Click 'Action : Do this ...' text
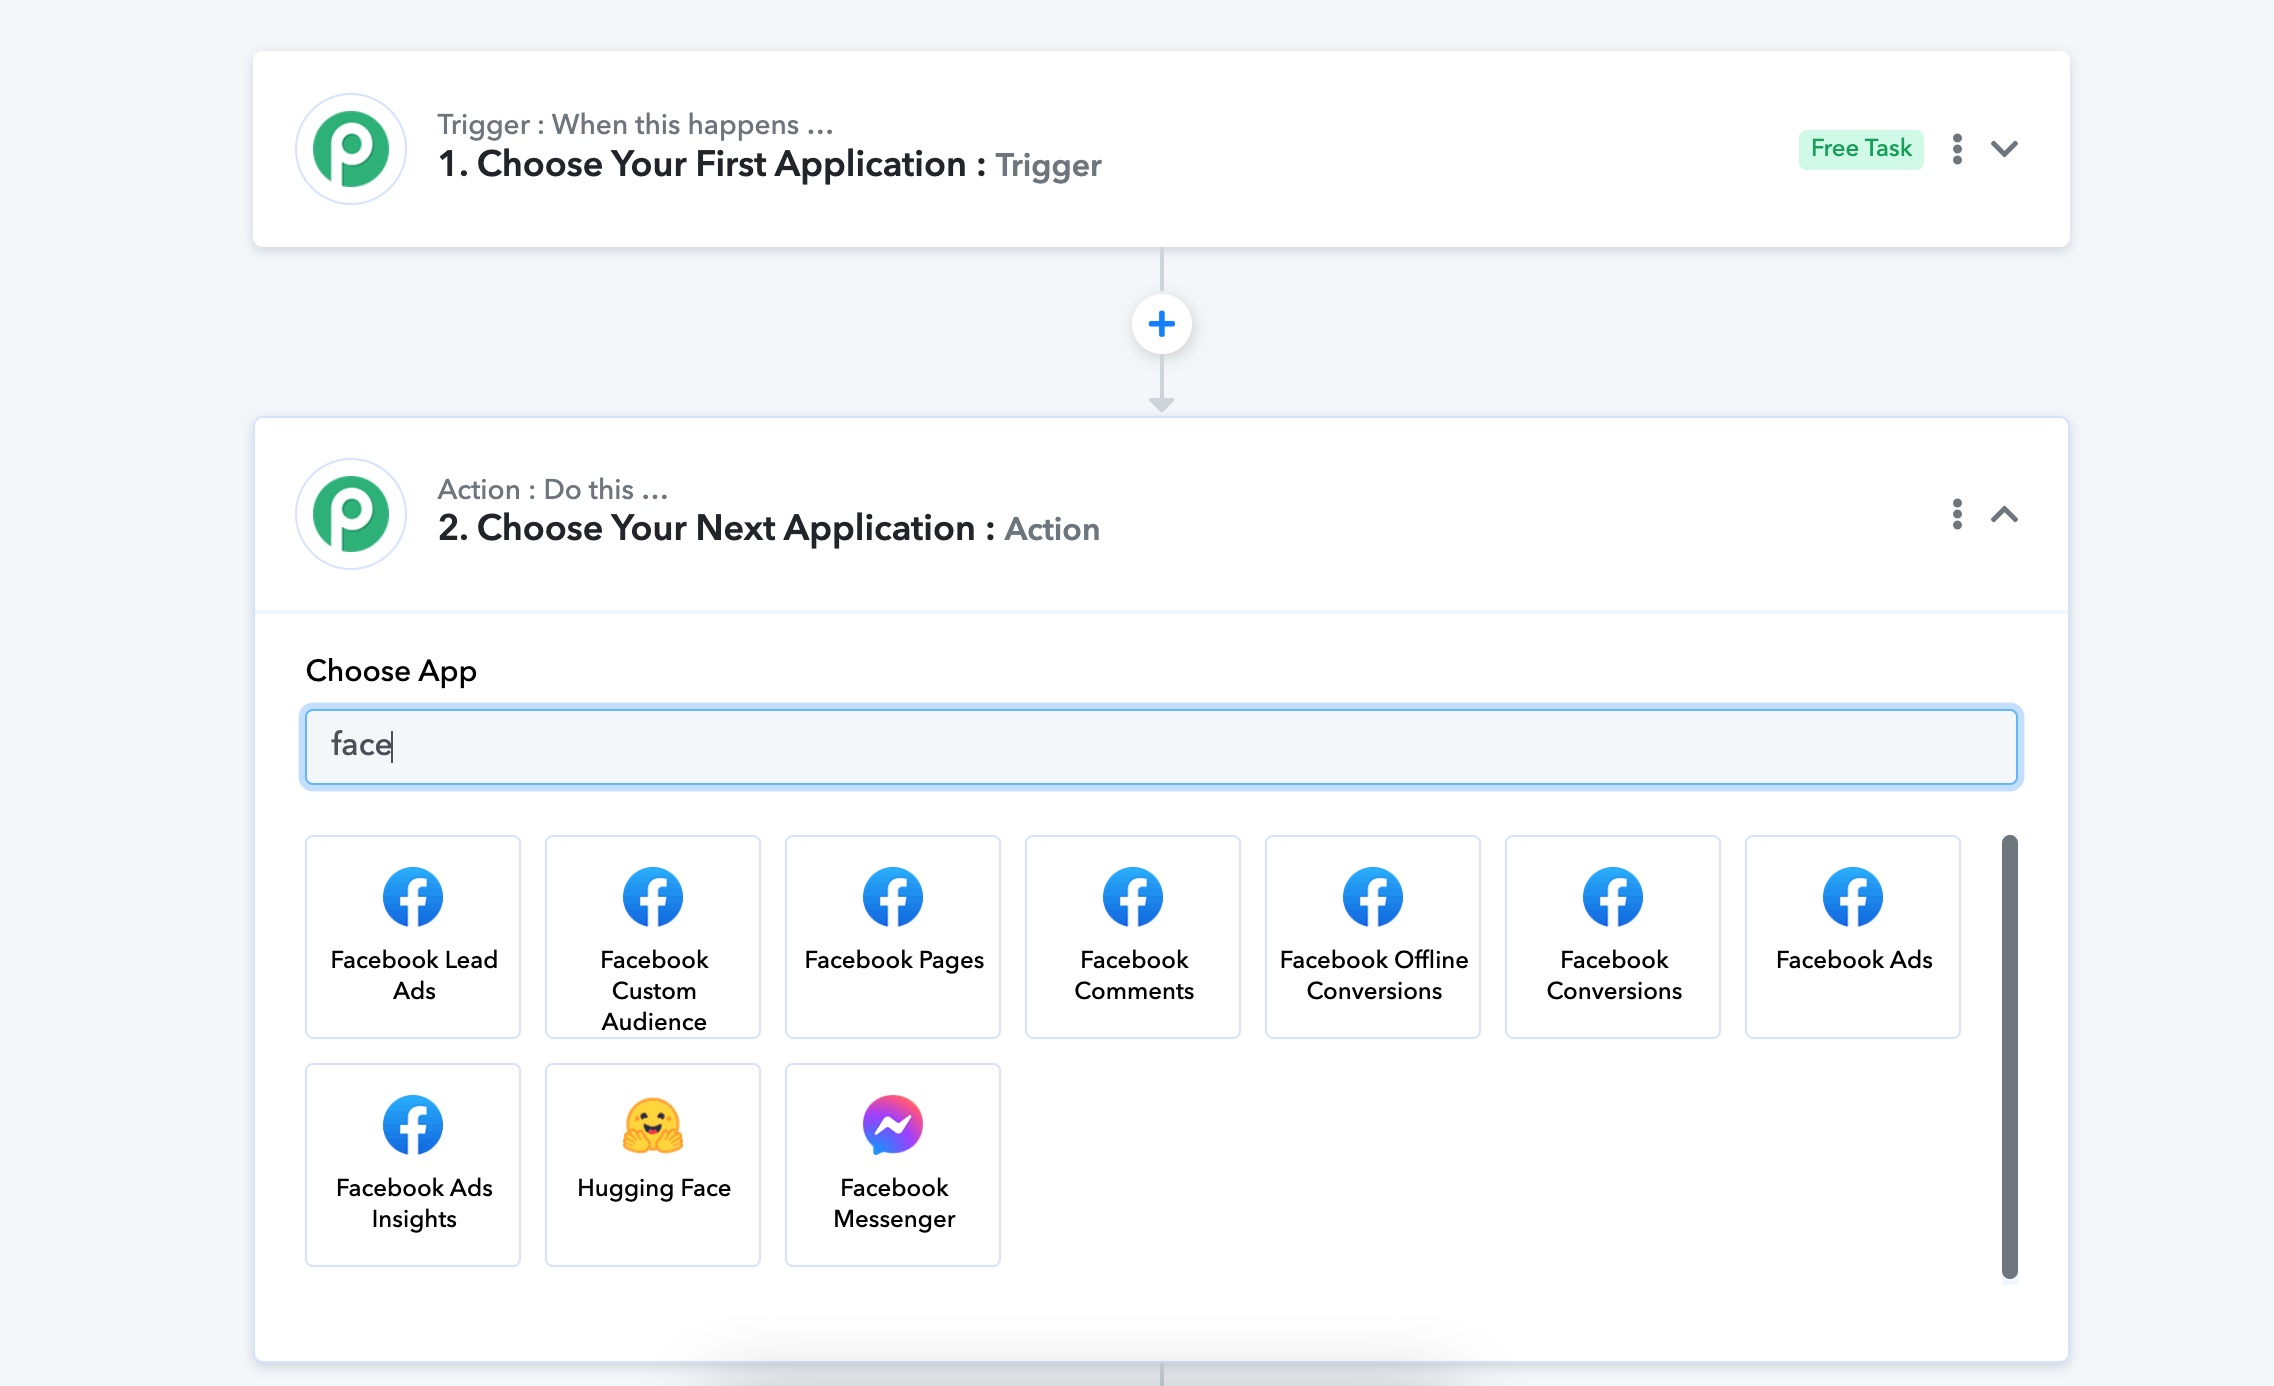The image size is (2274, 1386). [553, 489]
